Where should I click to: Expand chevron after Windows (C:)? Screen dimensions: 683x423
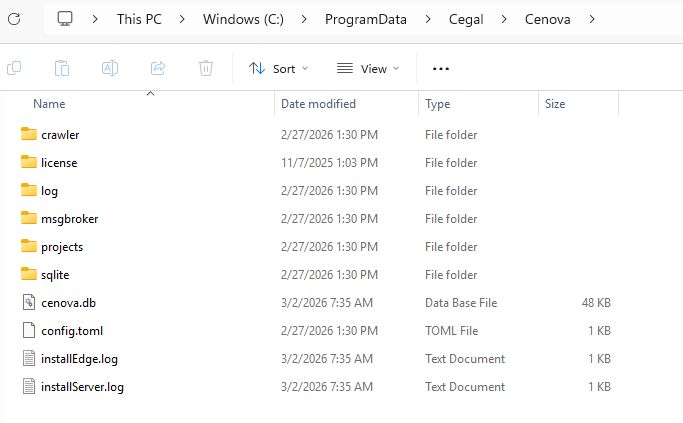tap(304, 20)
